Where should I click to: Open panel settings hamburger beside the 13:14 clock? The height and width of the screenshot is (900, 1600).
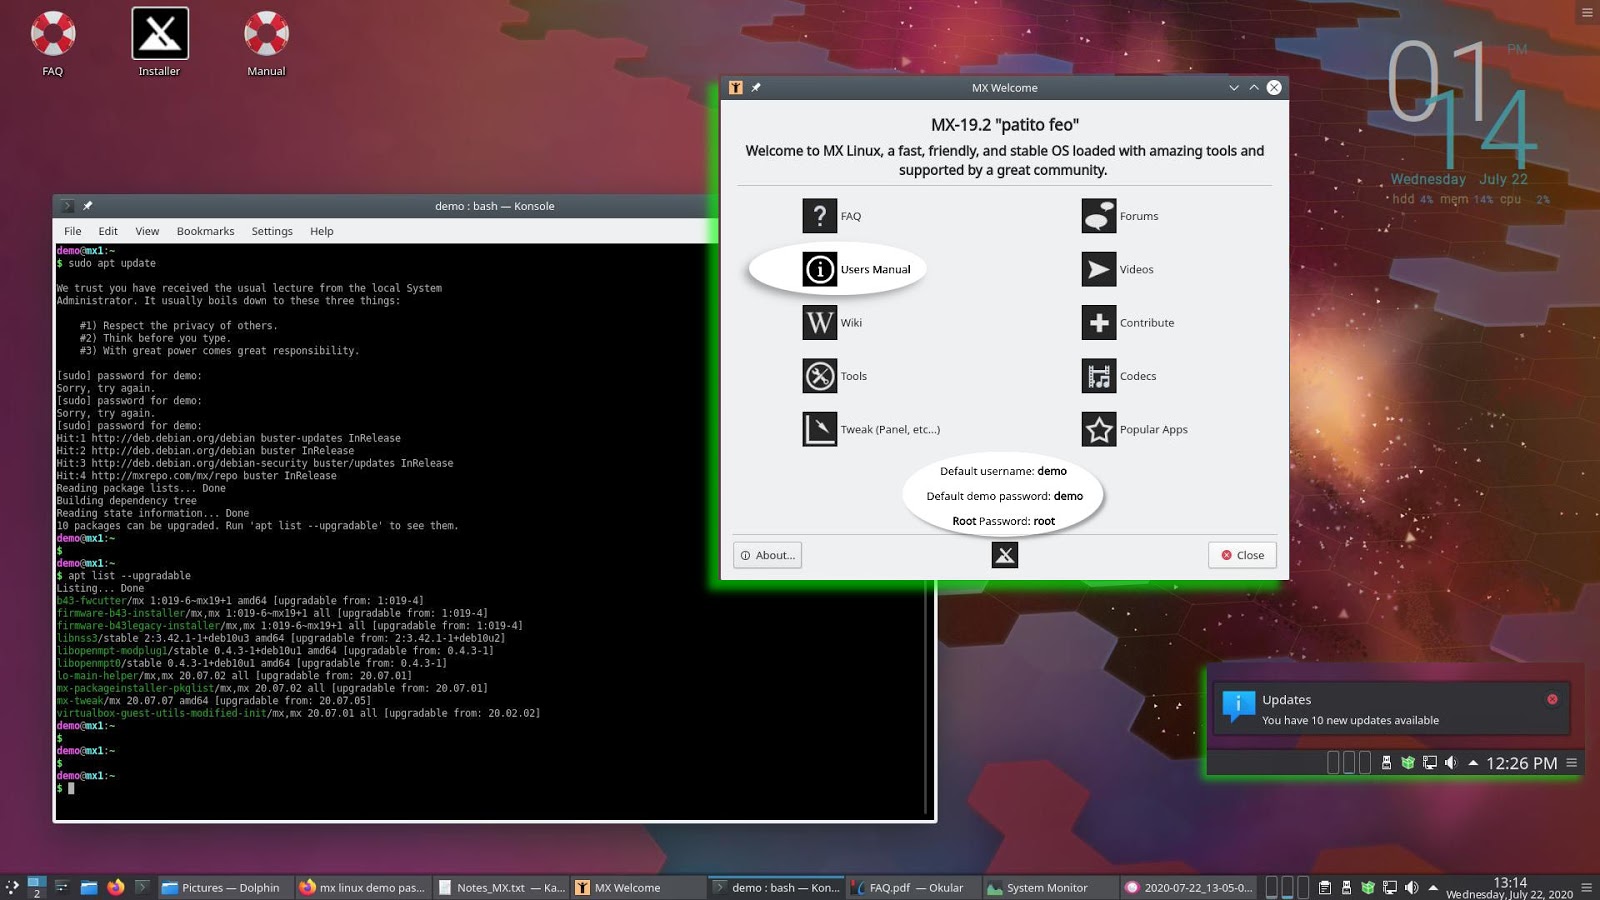1587,887
